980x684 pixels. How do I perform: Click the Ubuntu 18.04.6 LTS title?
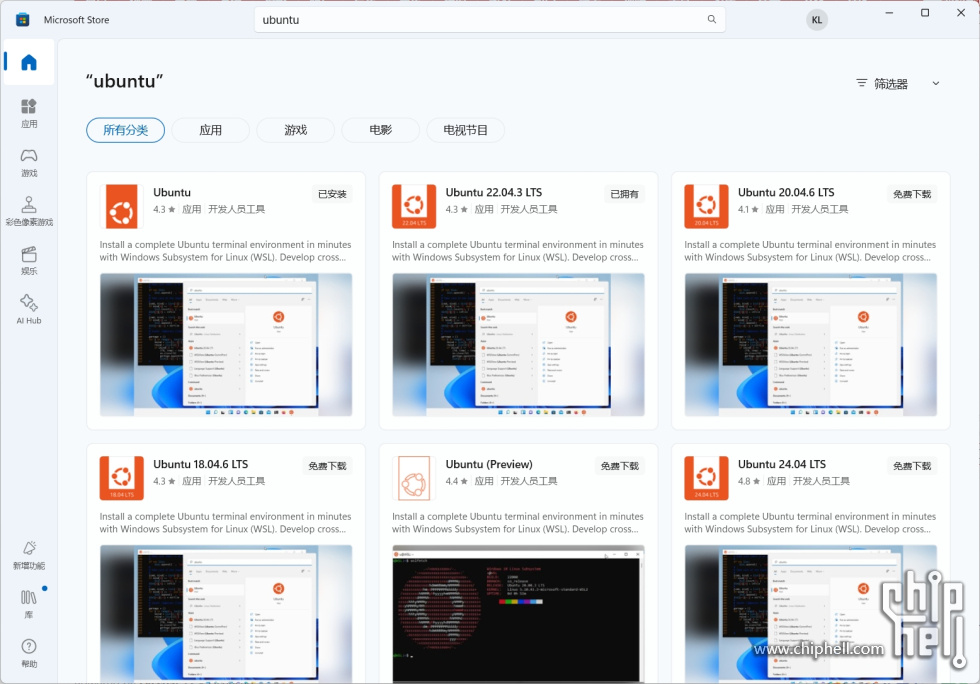tap(201, 465)
